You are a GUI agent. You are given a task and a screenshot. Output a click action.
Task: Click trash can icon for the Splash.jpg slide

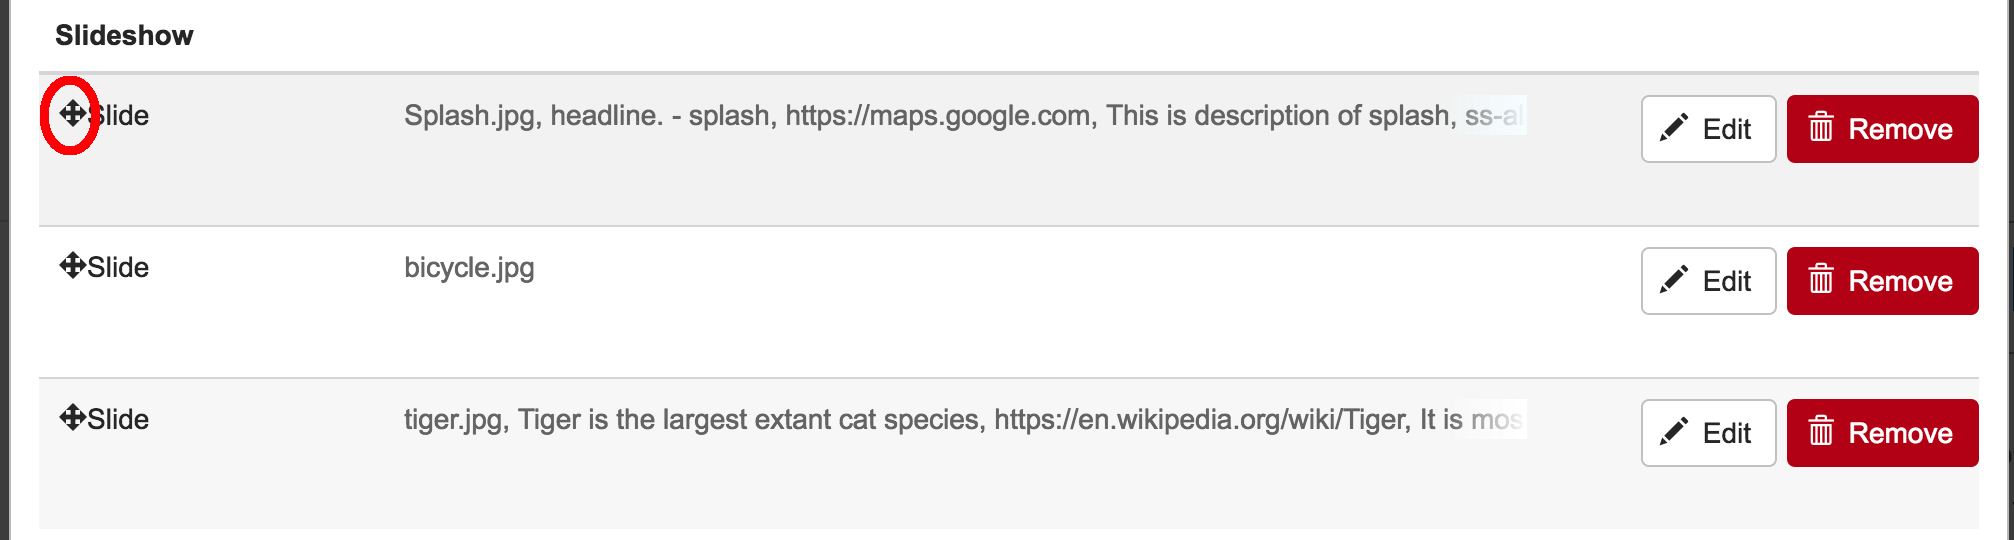click(1821, 127)
